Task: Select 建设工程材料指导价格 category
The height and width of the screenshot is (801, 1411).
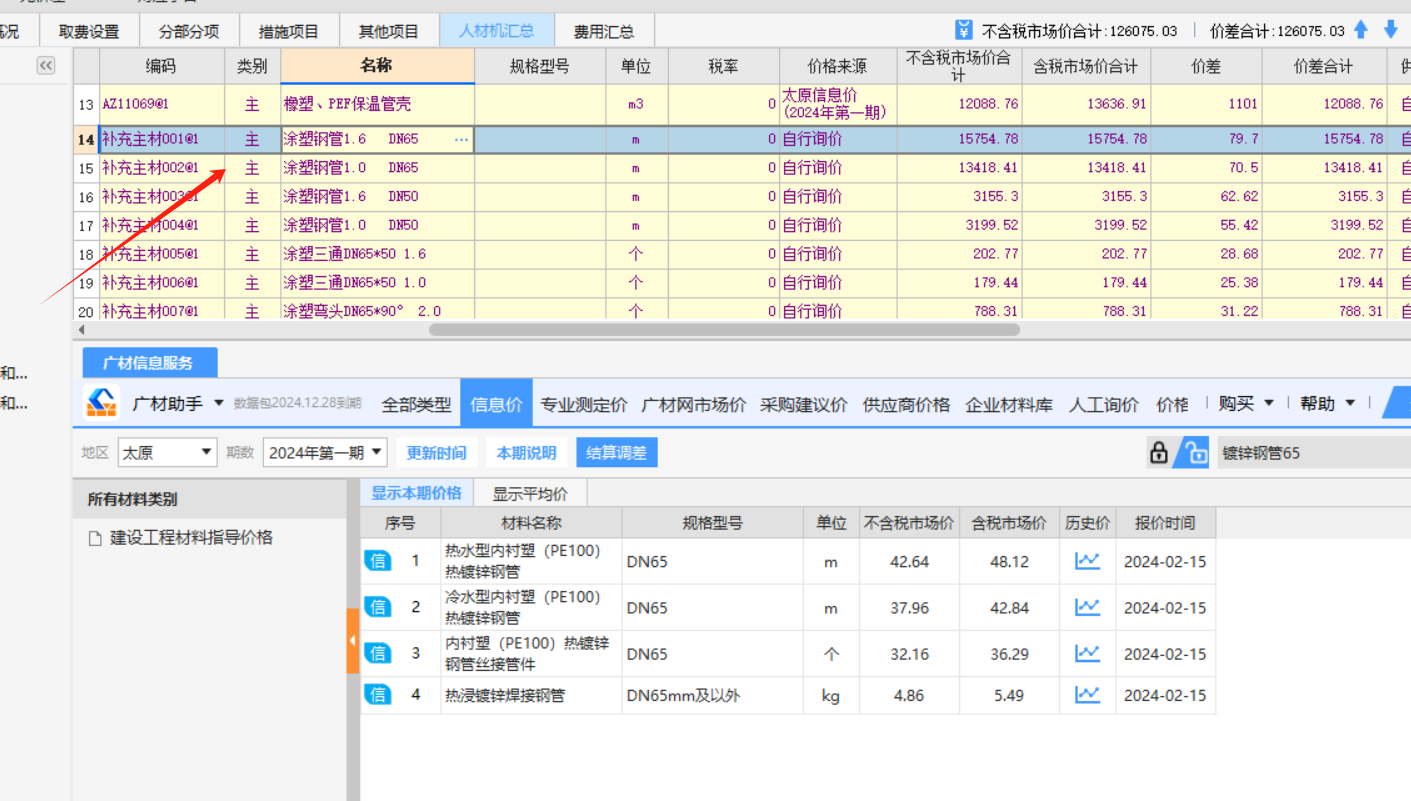Action: coord(191,538)
